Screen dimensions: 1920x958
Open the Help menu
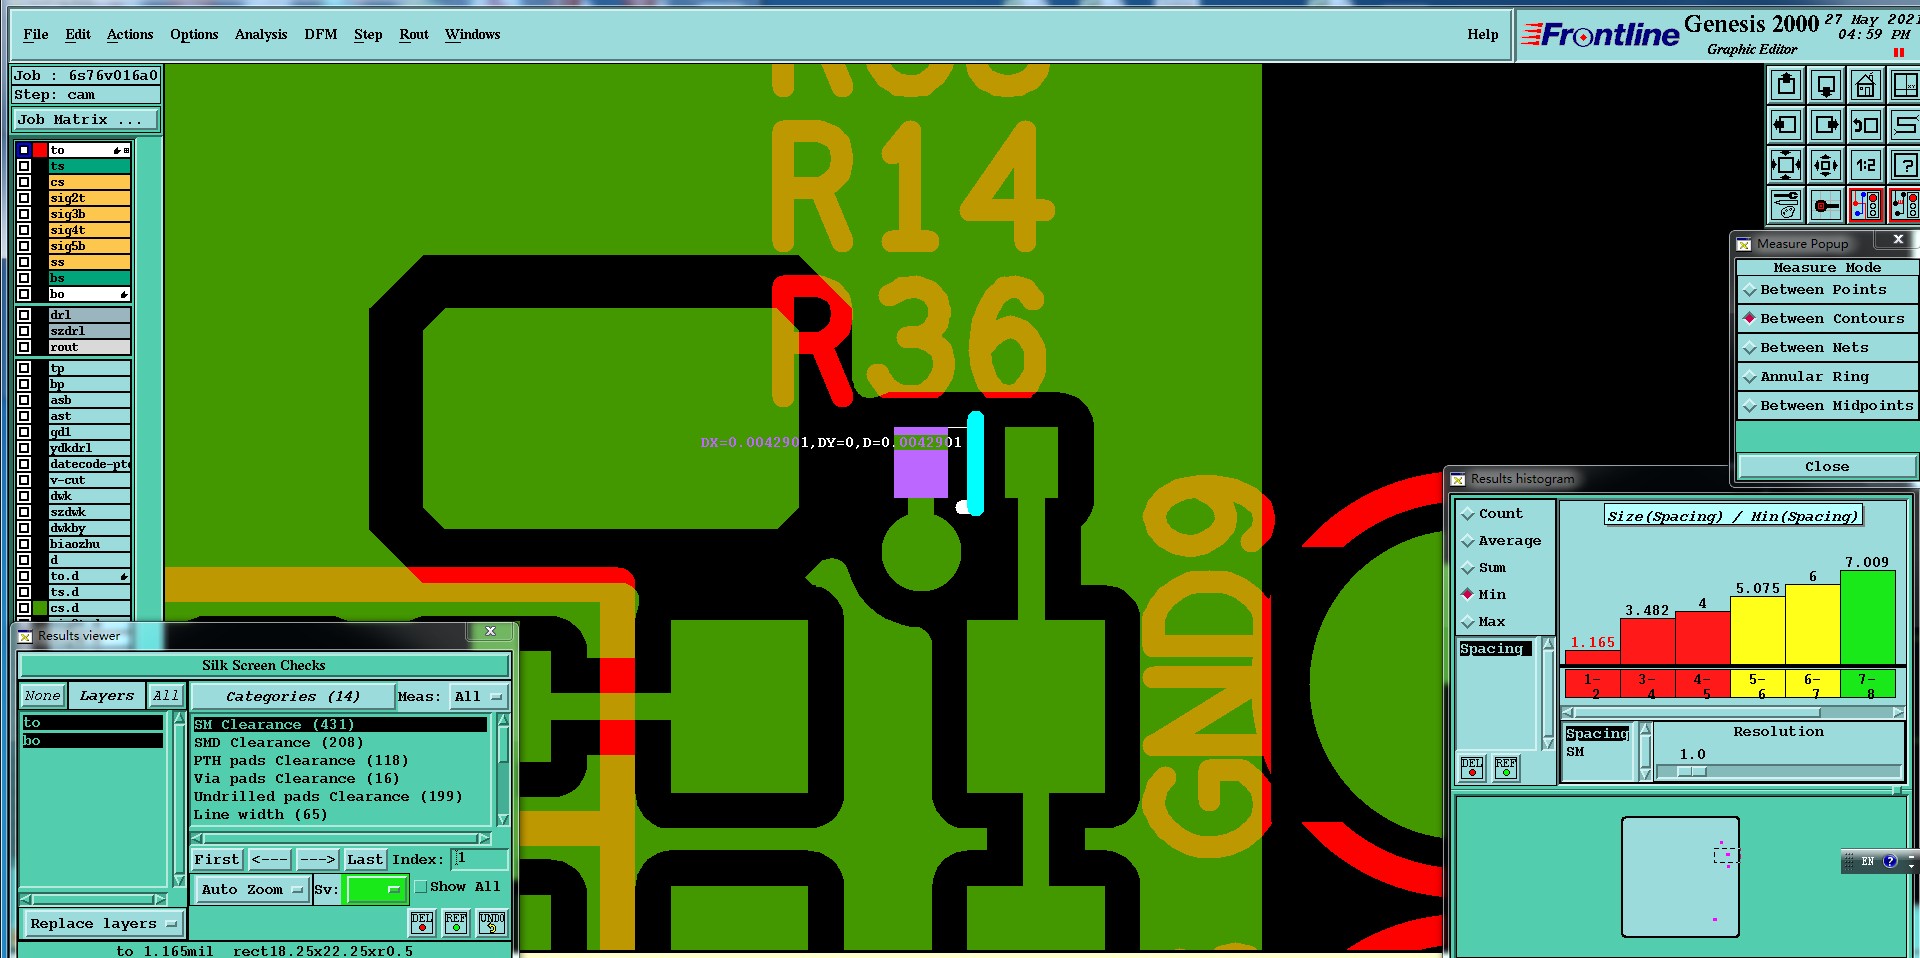[1483, 35]
